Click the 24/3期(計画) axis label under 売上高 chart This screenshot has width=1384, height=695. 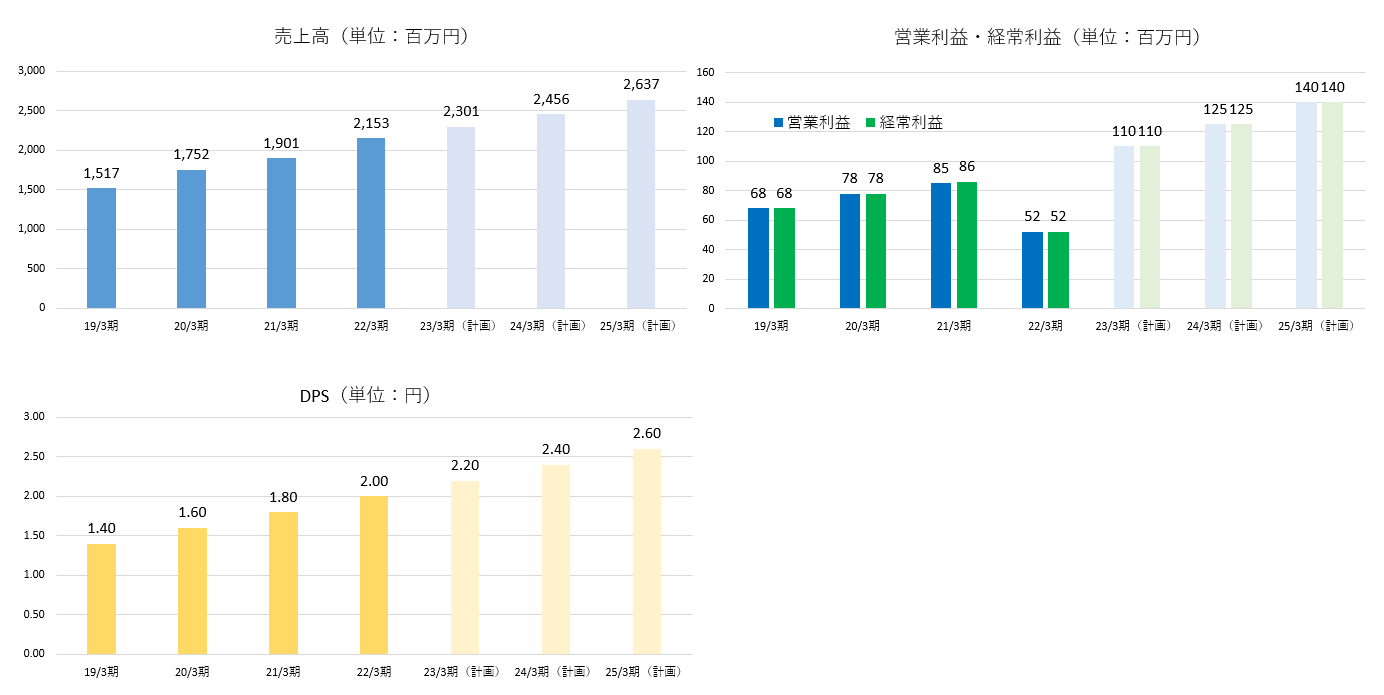tap(550, 326)
